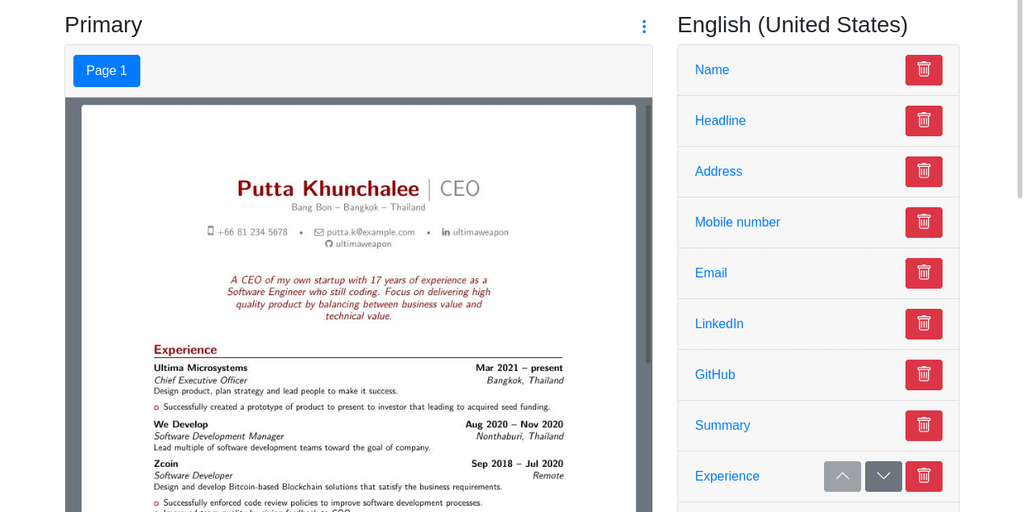The height and width of the screenshot is (512, 1024).
Task: Click the CEO headline in the preview
Action: 460,189
